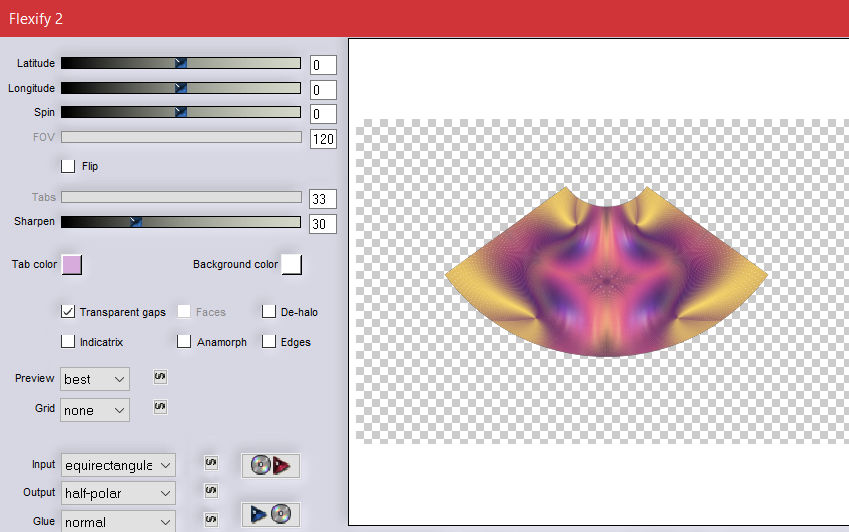Image resolution: width=849 pixels, height=532 pixels.
Task: Click the small icon next to Preview dropdown
Action: (160, 377)
